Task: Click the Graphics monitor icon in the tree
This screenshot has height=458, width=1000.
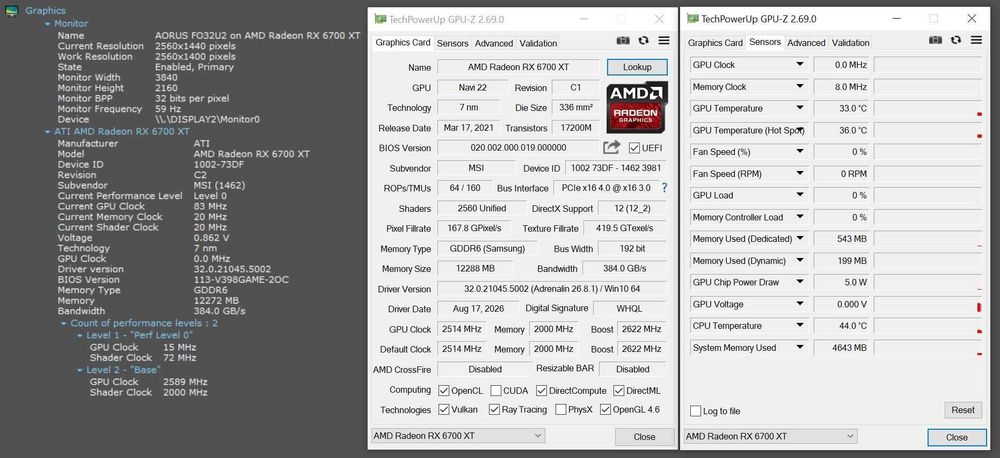Action: pyautogui.click(x=11, y=11)
